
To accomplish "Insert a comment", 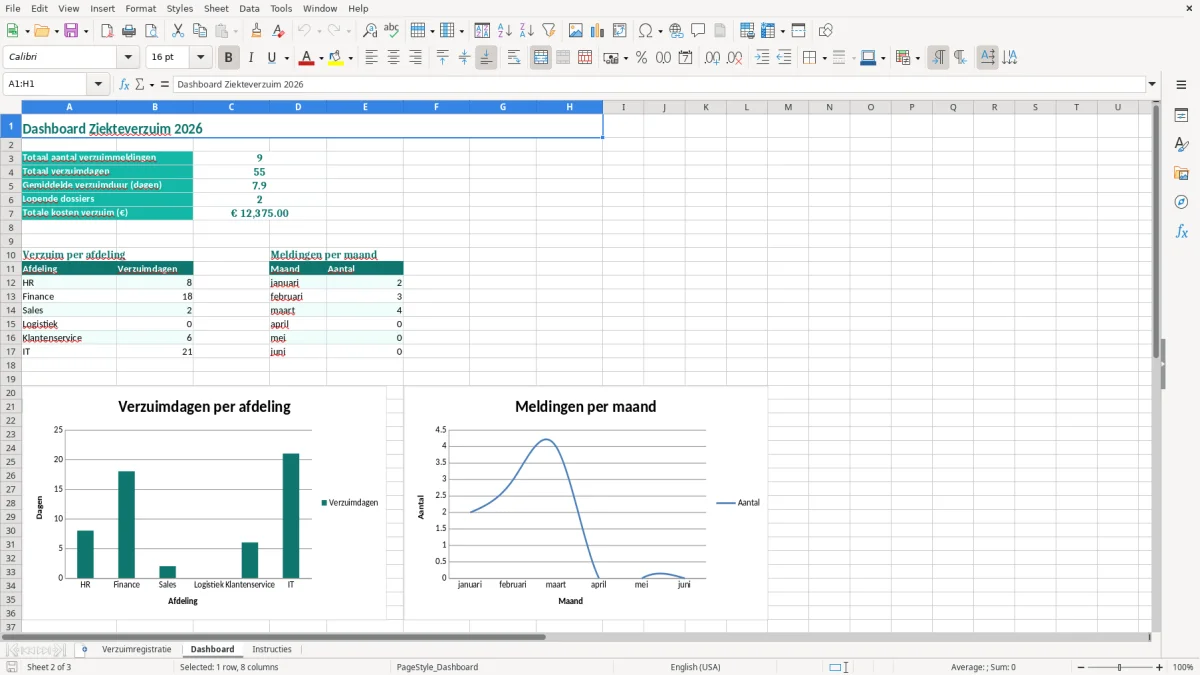I will tap(698, 31).
